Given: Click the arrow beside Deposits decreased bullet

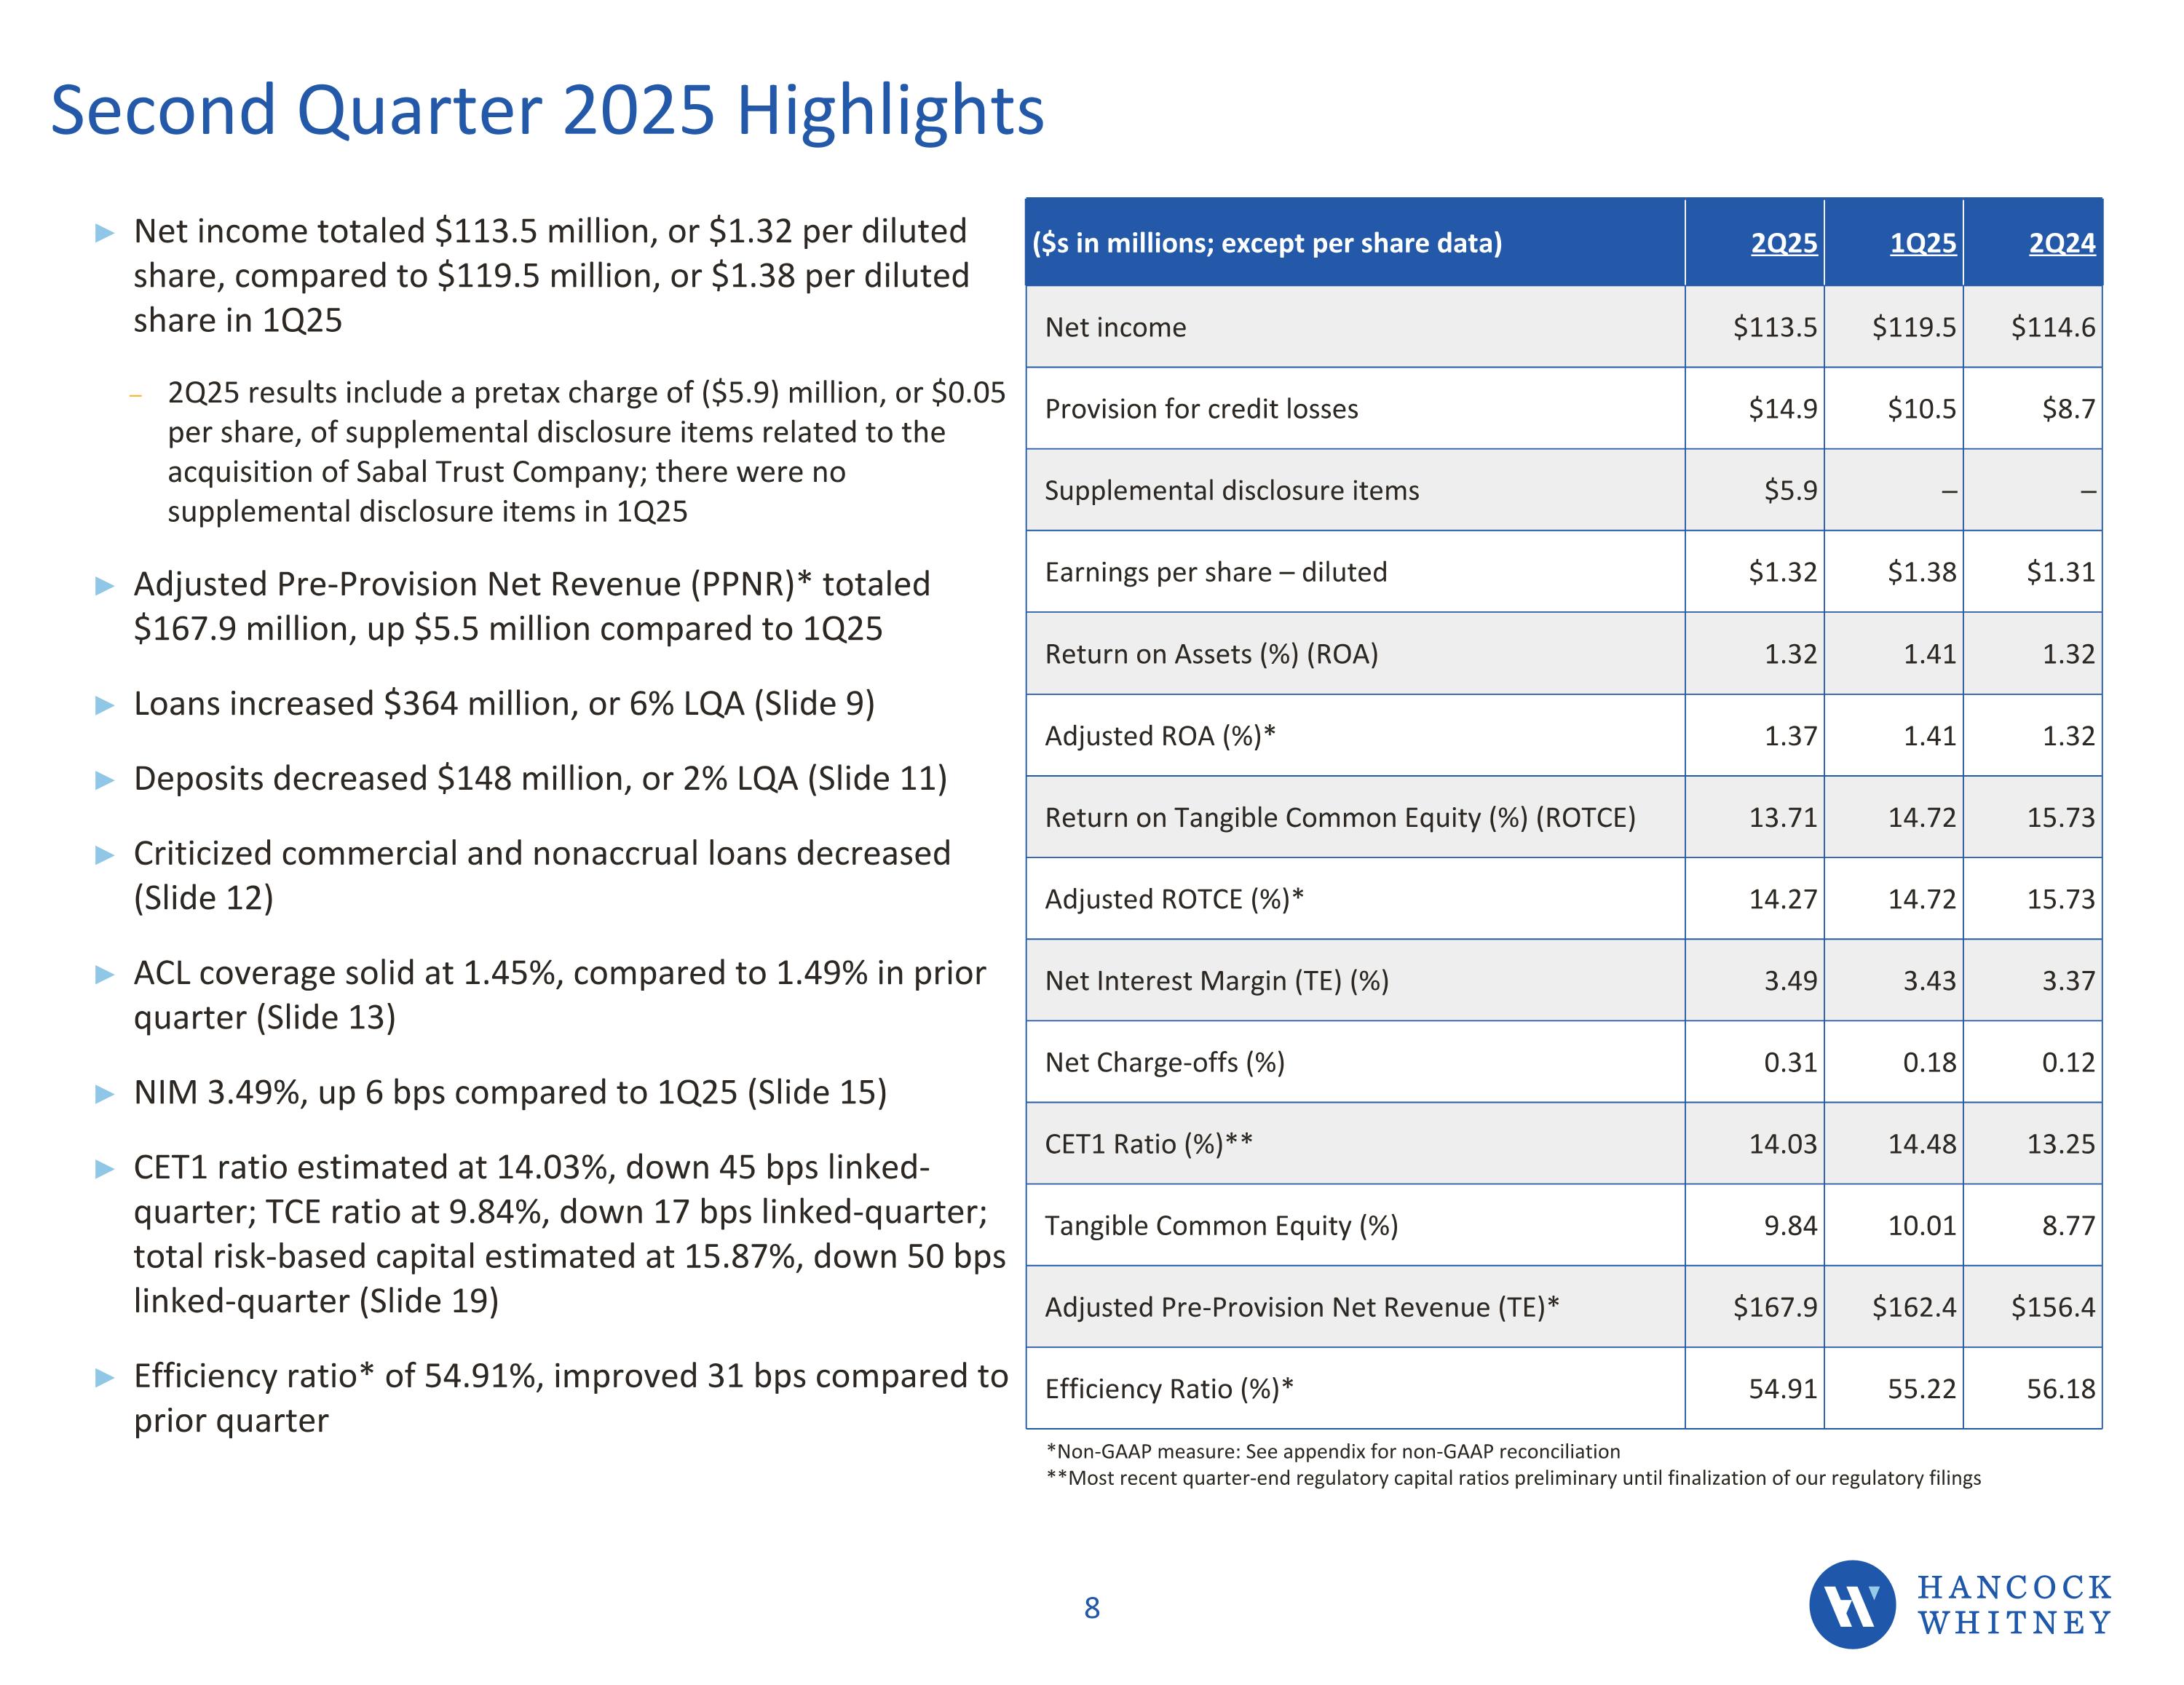Looking at the screenshot, I should [105, 780].
